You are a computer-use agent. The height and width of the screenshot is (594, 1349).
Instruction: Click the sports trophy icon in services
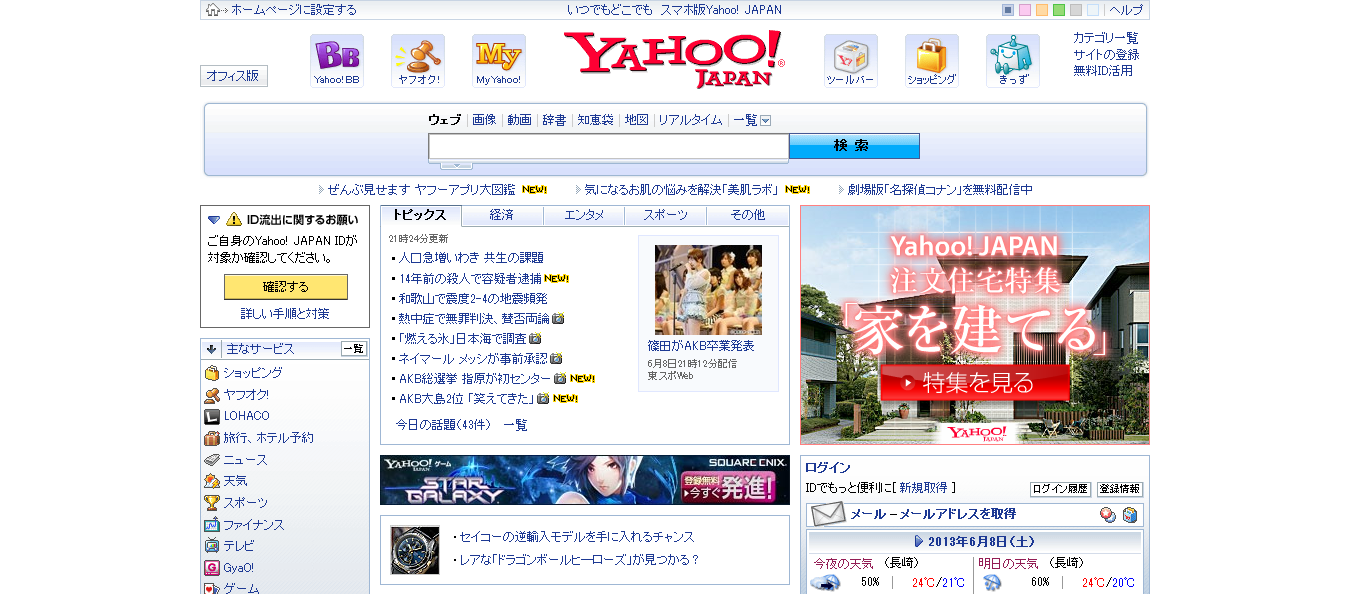click(x=212, y=503)
